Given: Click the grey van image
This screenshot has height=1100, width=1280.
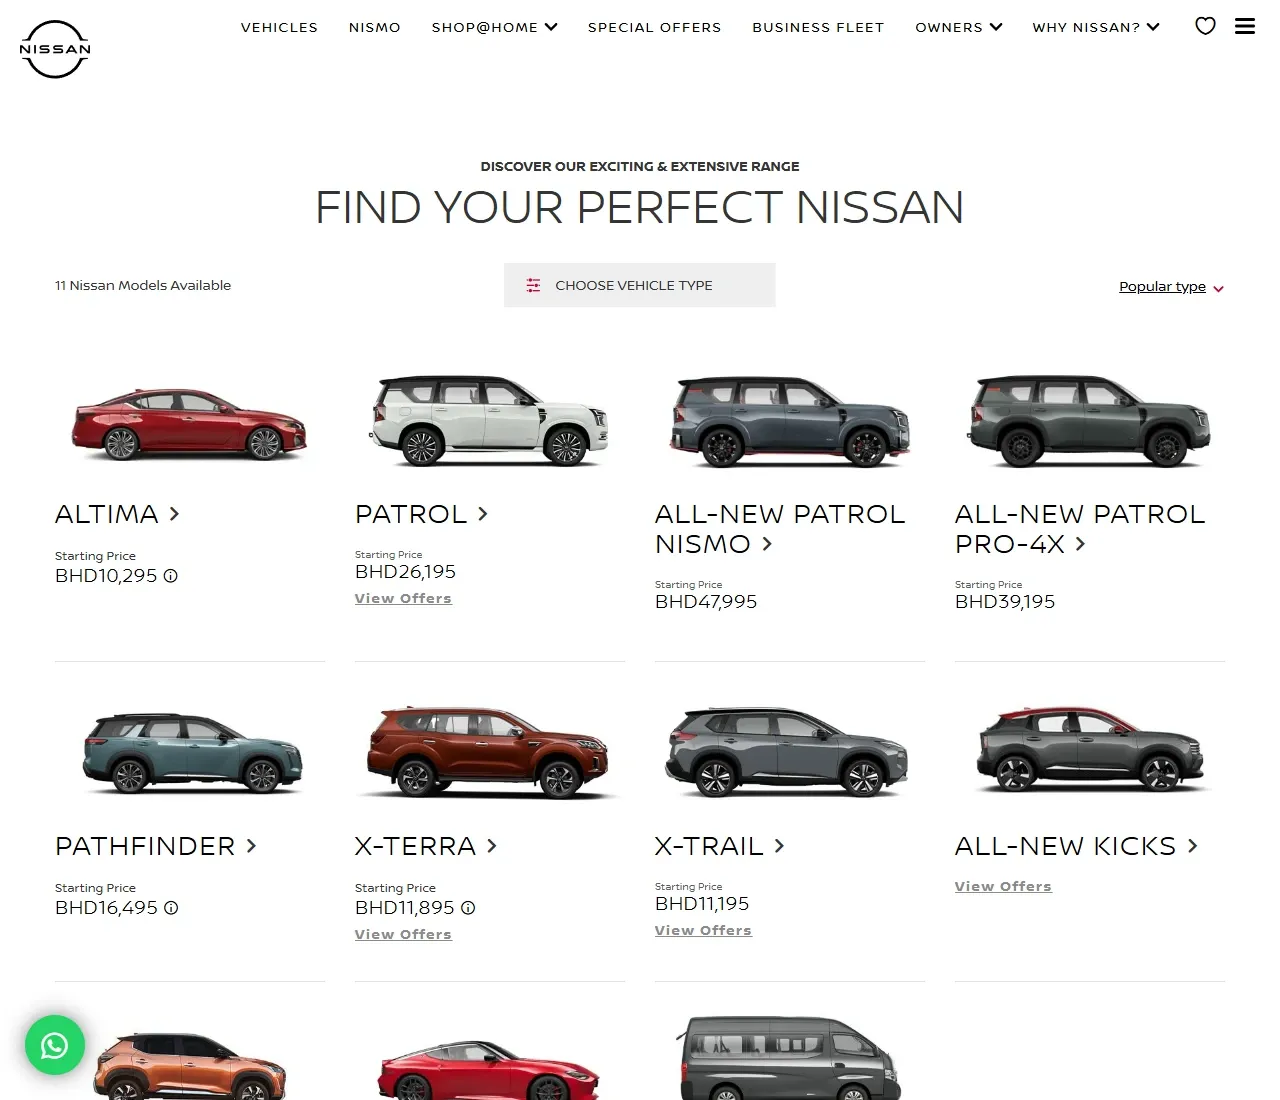Looking at the screenshot, I should click(790, 1058).
